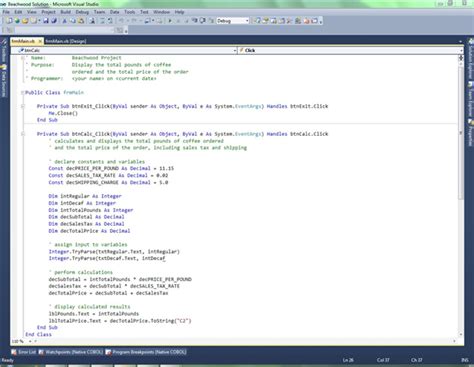Image resolution: width=474 pixels, height=367 pixels.
Task: Click the 'Ln 26' status bar entry
Action: click(x=348, y=360)
